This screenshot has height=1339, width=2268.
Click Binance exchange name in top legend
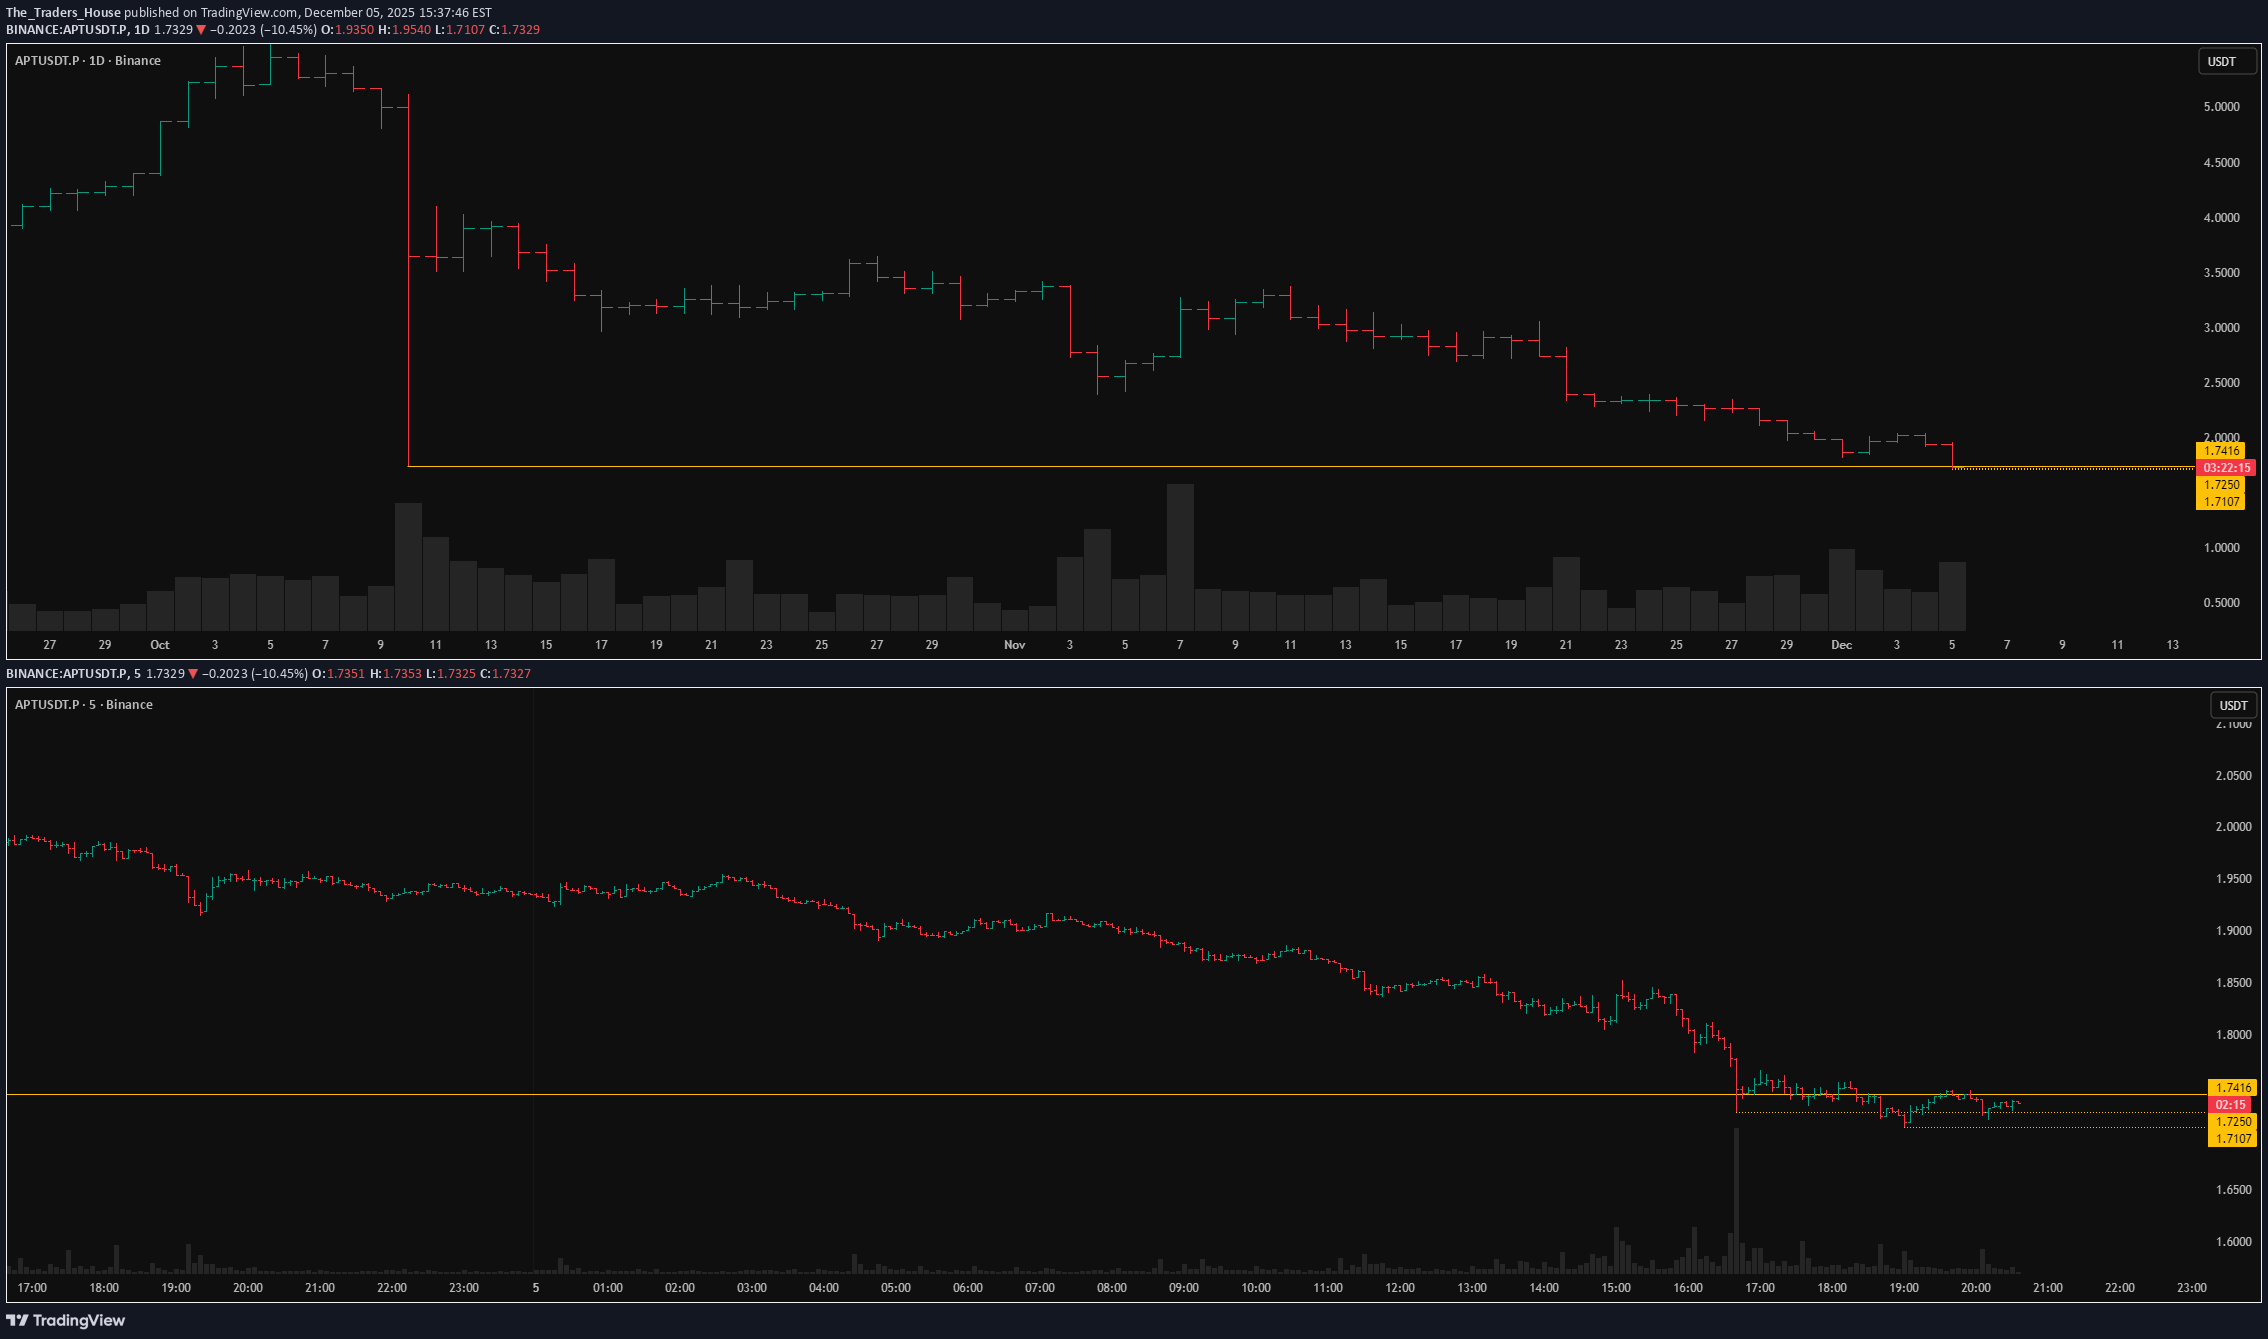pos(137,60)
